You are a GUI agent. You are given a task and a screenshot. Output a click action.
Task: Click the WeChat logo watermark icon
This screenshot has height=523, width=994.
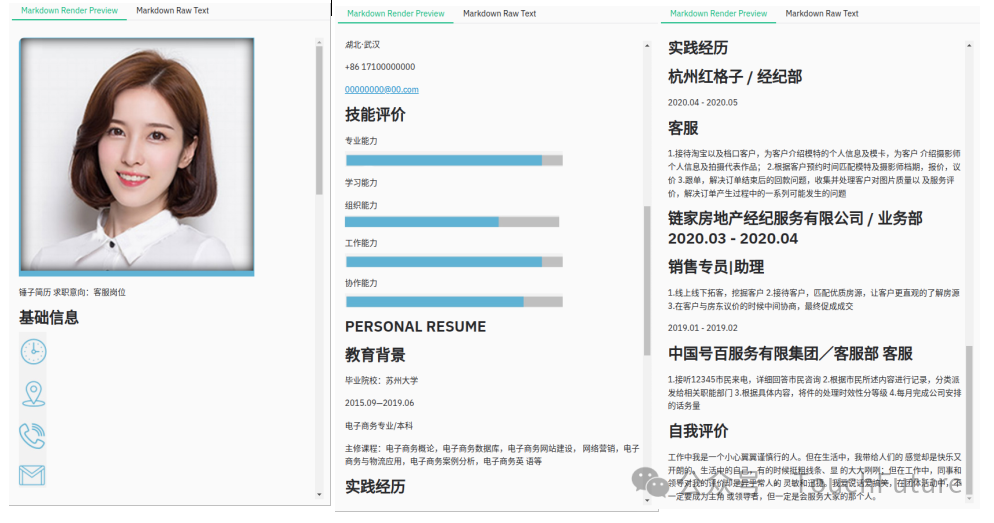[658, 484]
